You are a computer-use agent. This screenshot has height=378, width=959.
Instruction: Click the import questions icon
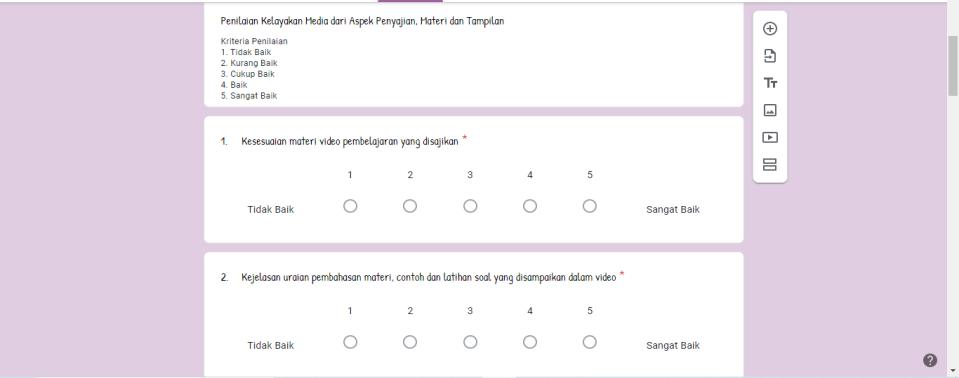coord(770,56)
